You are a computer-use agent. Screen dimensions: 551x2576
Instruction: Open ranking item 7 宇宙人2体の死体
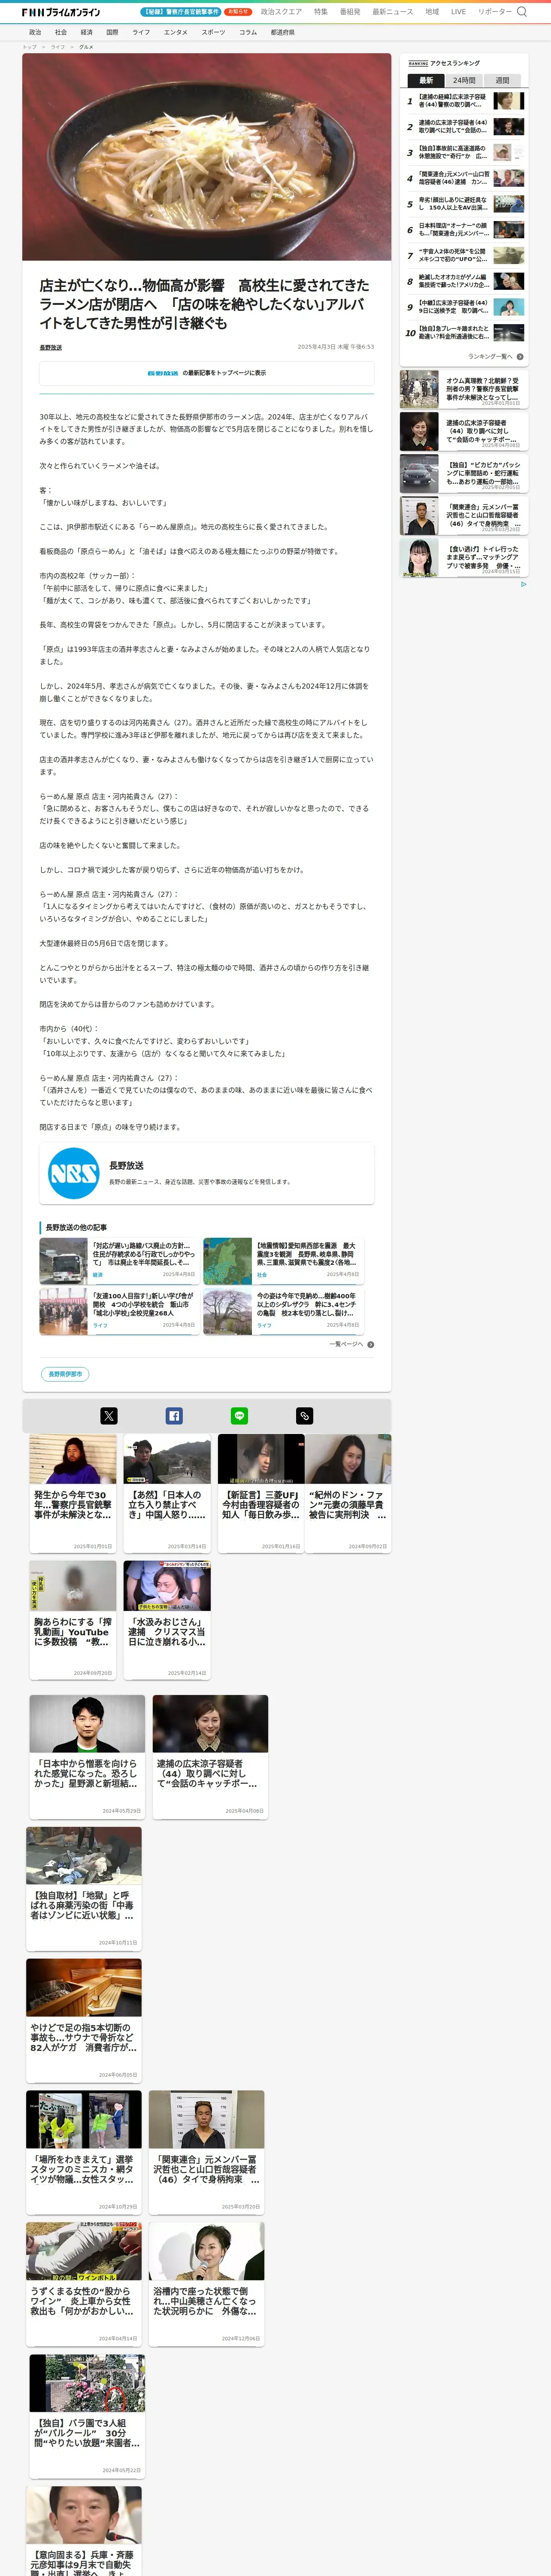pyautogui.click(x=465, y=255)
